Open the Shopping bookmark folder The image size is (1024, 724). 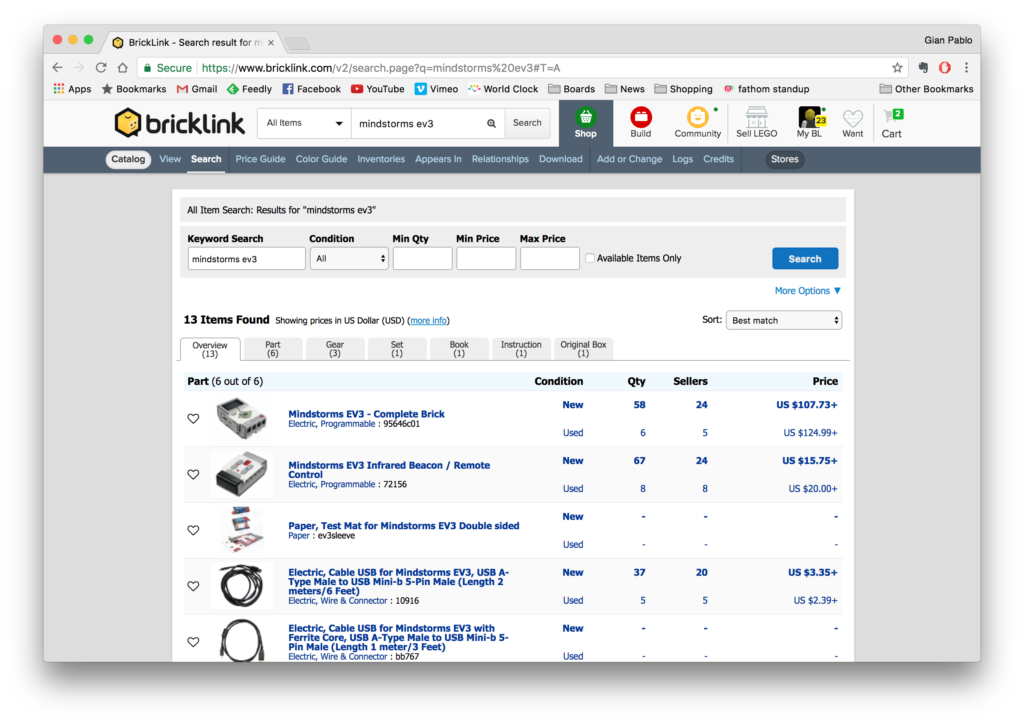684,89
